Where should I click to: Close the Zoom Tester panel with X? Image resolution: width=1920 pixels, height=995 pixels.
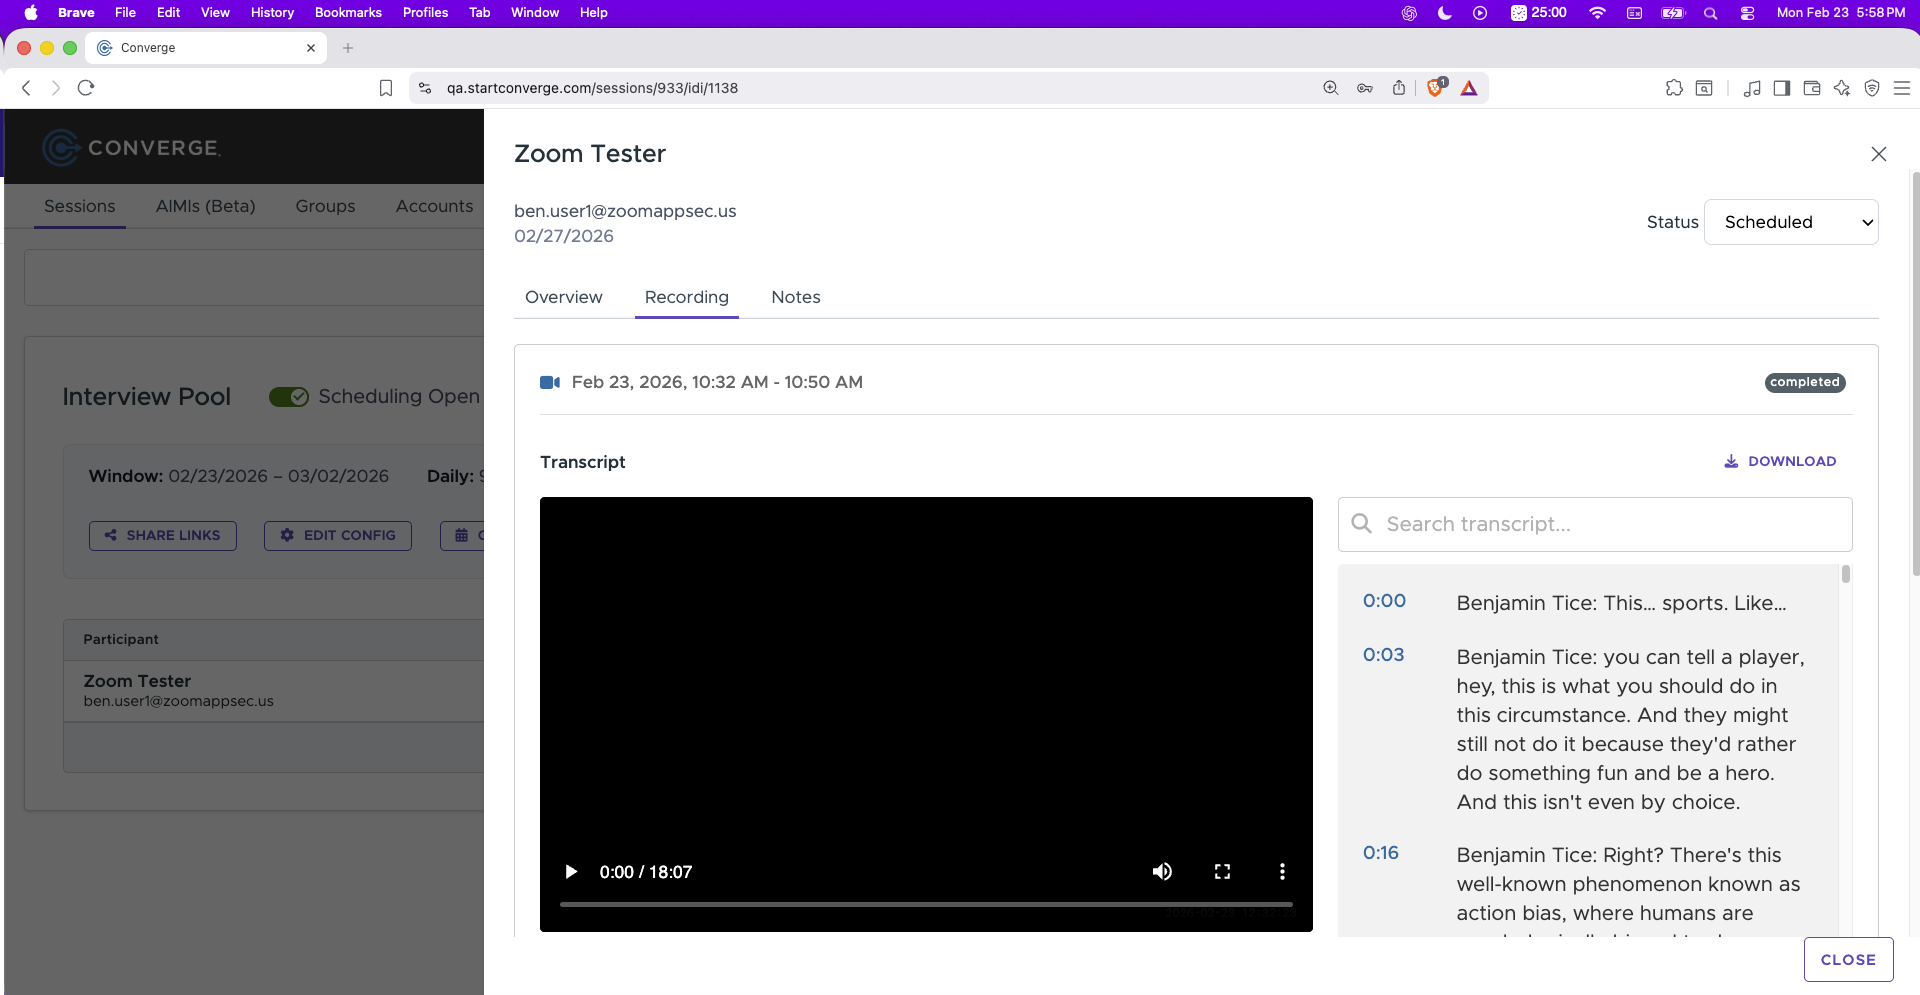pyautogui.click(x=1878, y=154)
